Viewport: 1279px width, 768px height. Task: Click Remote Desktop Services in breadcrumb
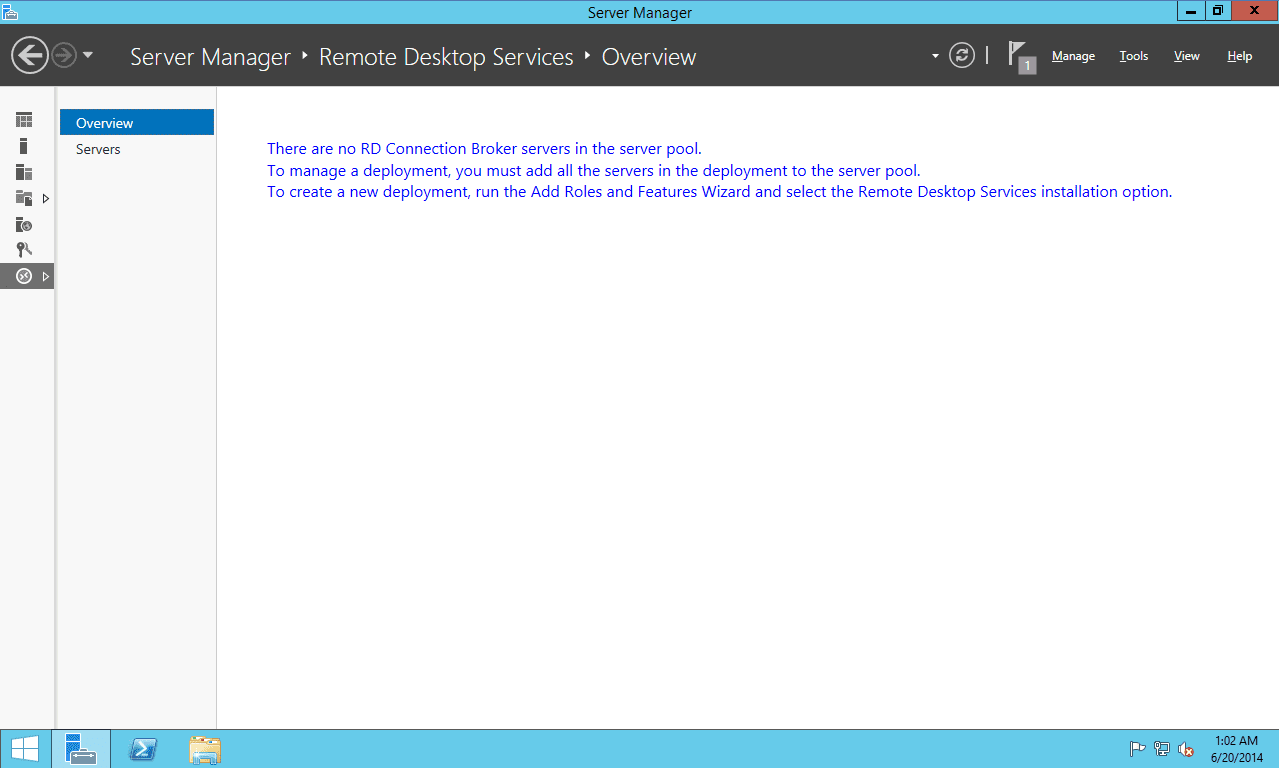tap(446, 57)
